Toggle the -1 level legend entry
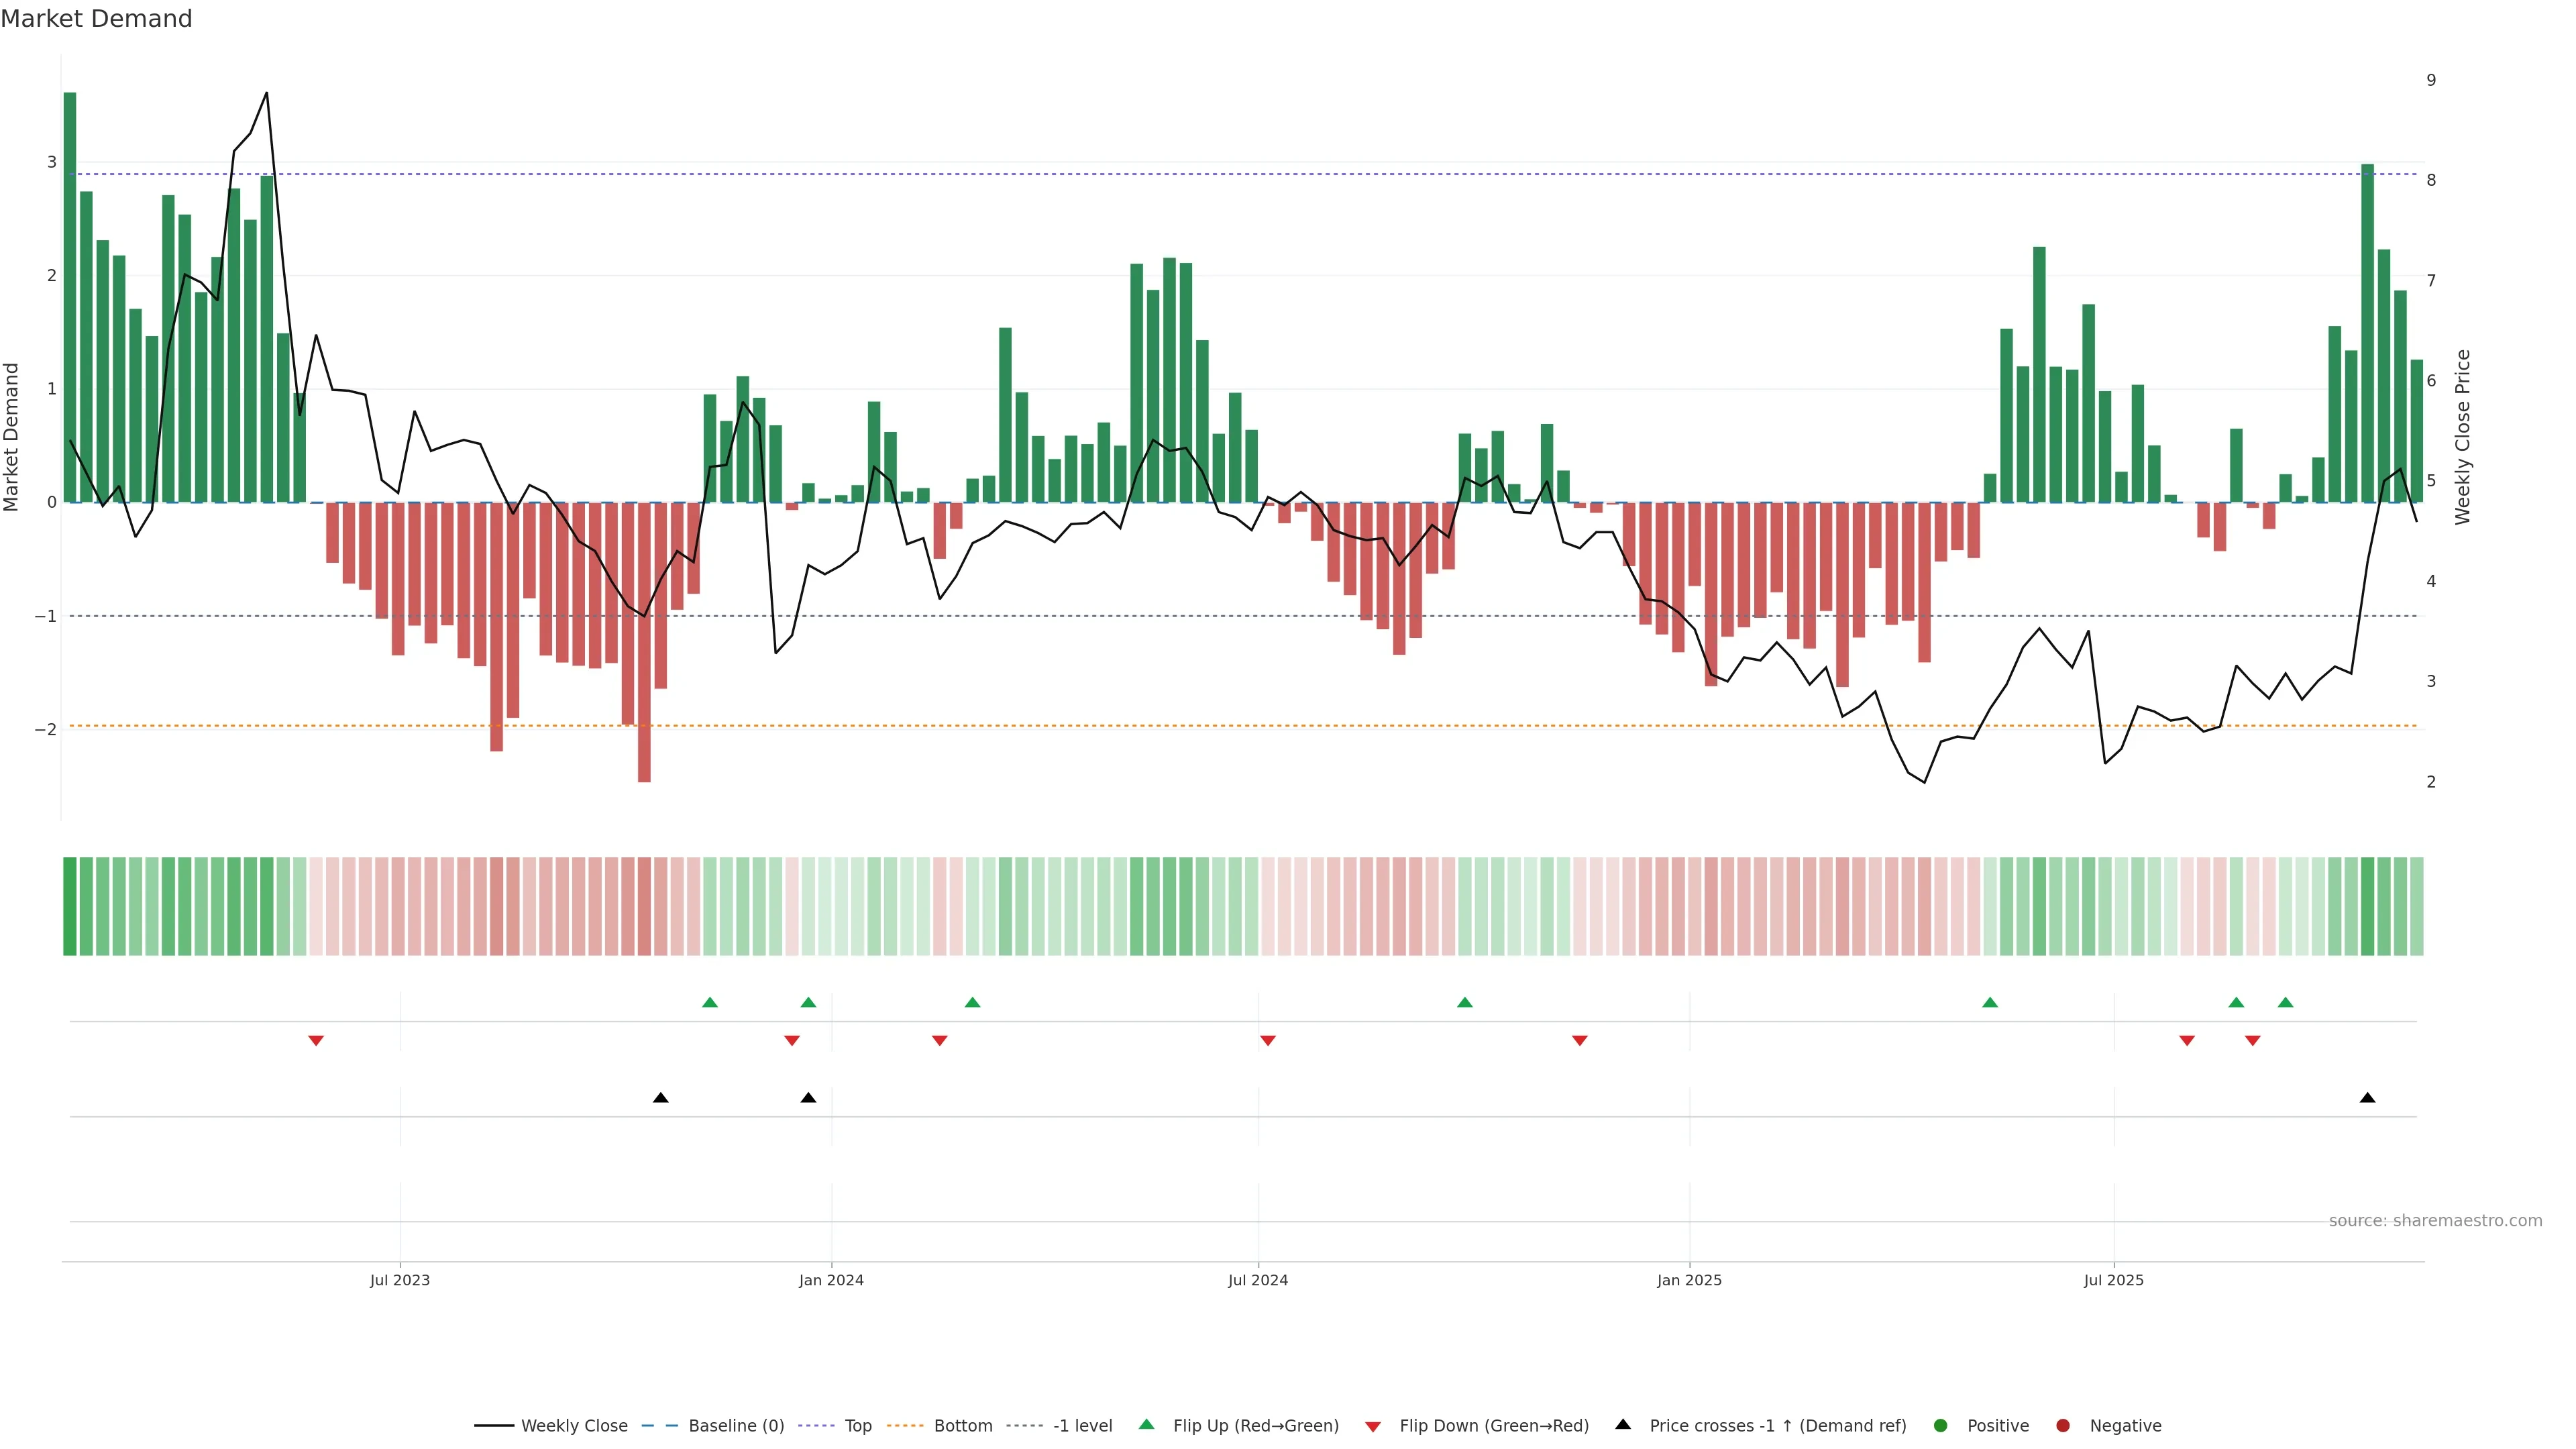This screenshot has width=2576, height=1449. point(1082,1426)
